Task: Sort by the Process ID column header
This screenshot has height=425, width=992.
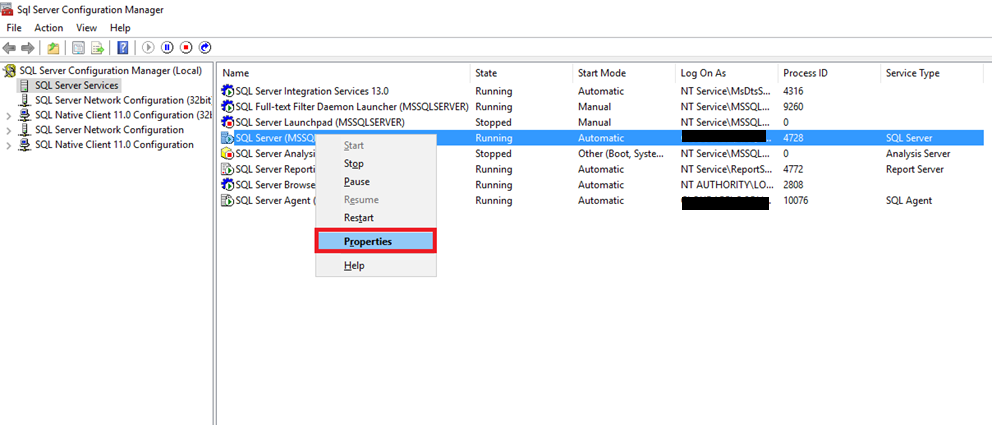Action: [x=829, y=73]
